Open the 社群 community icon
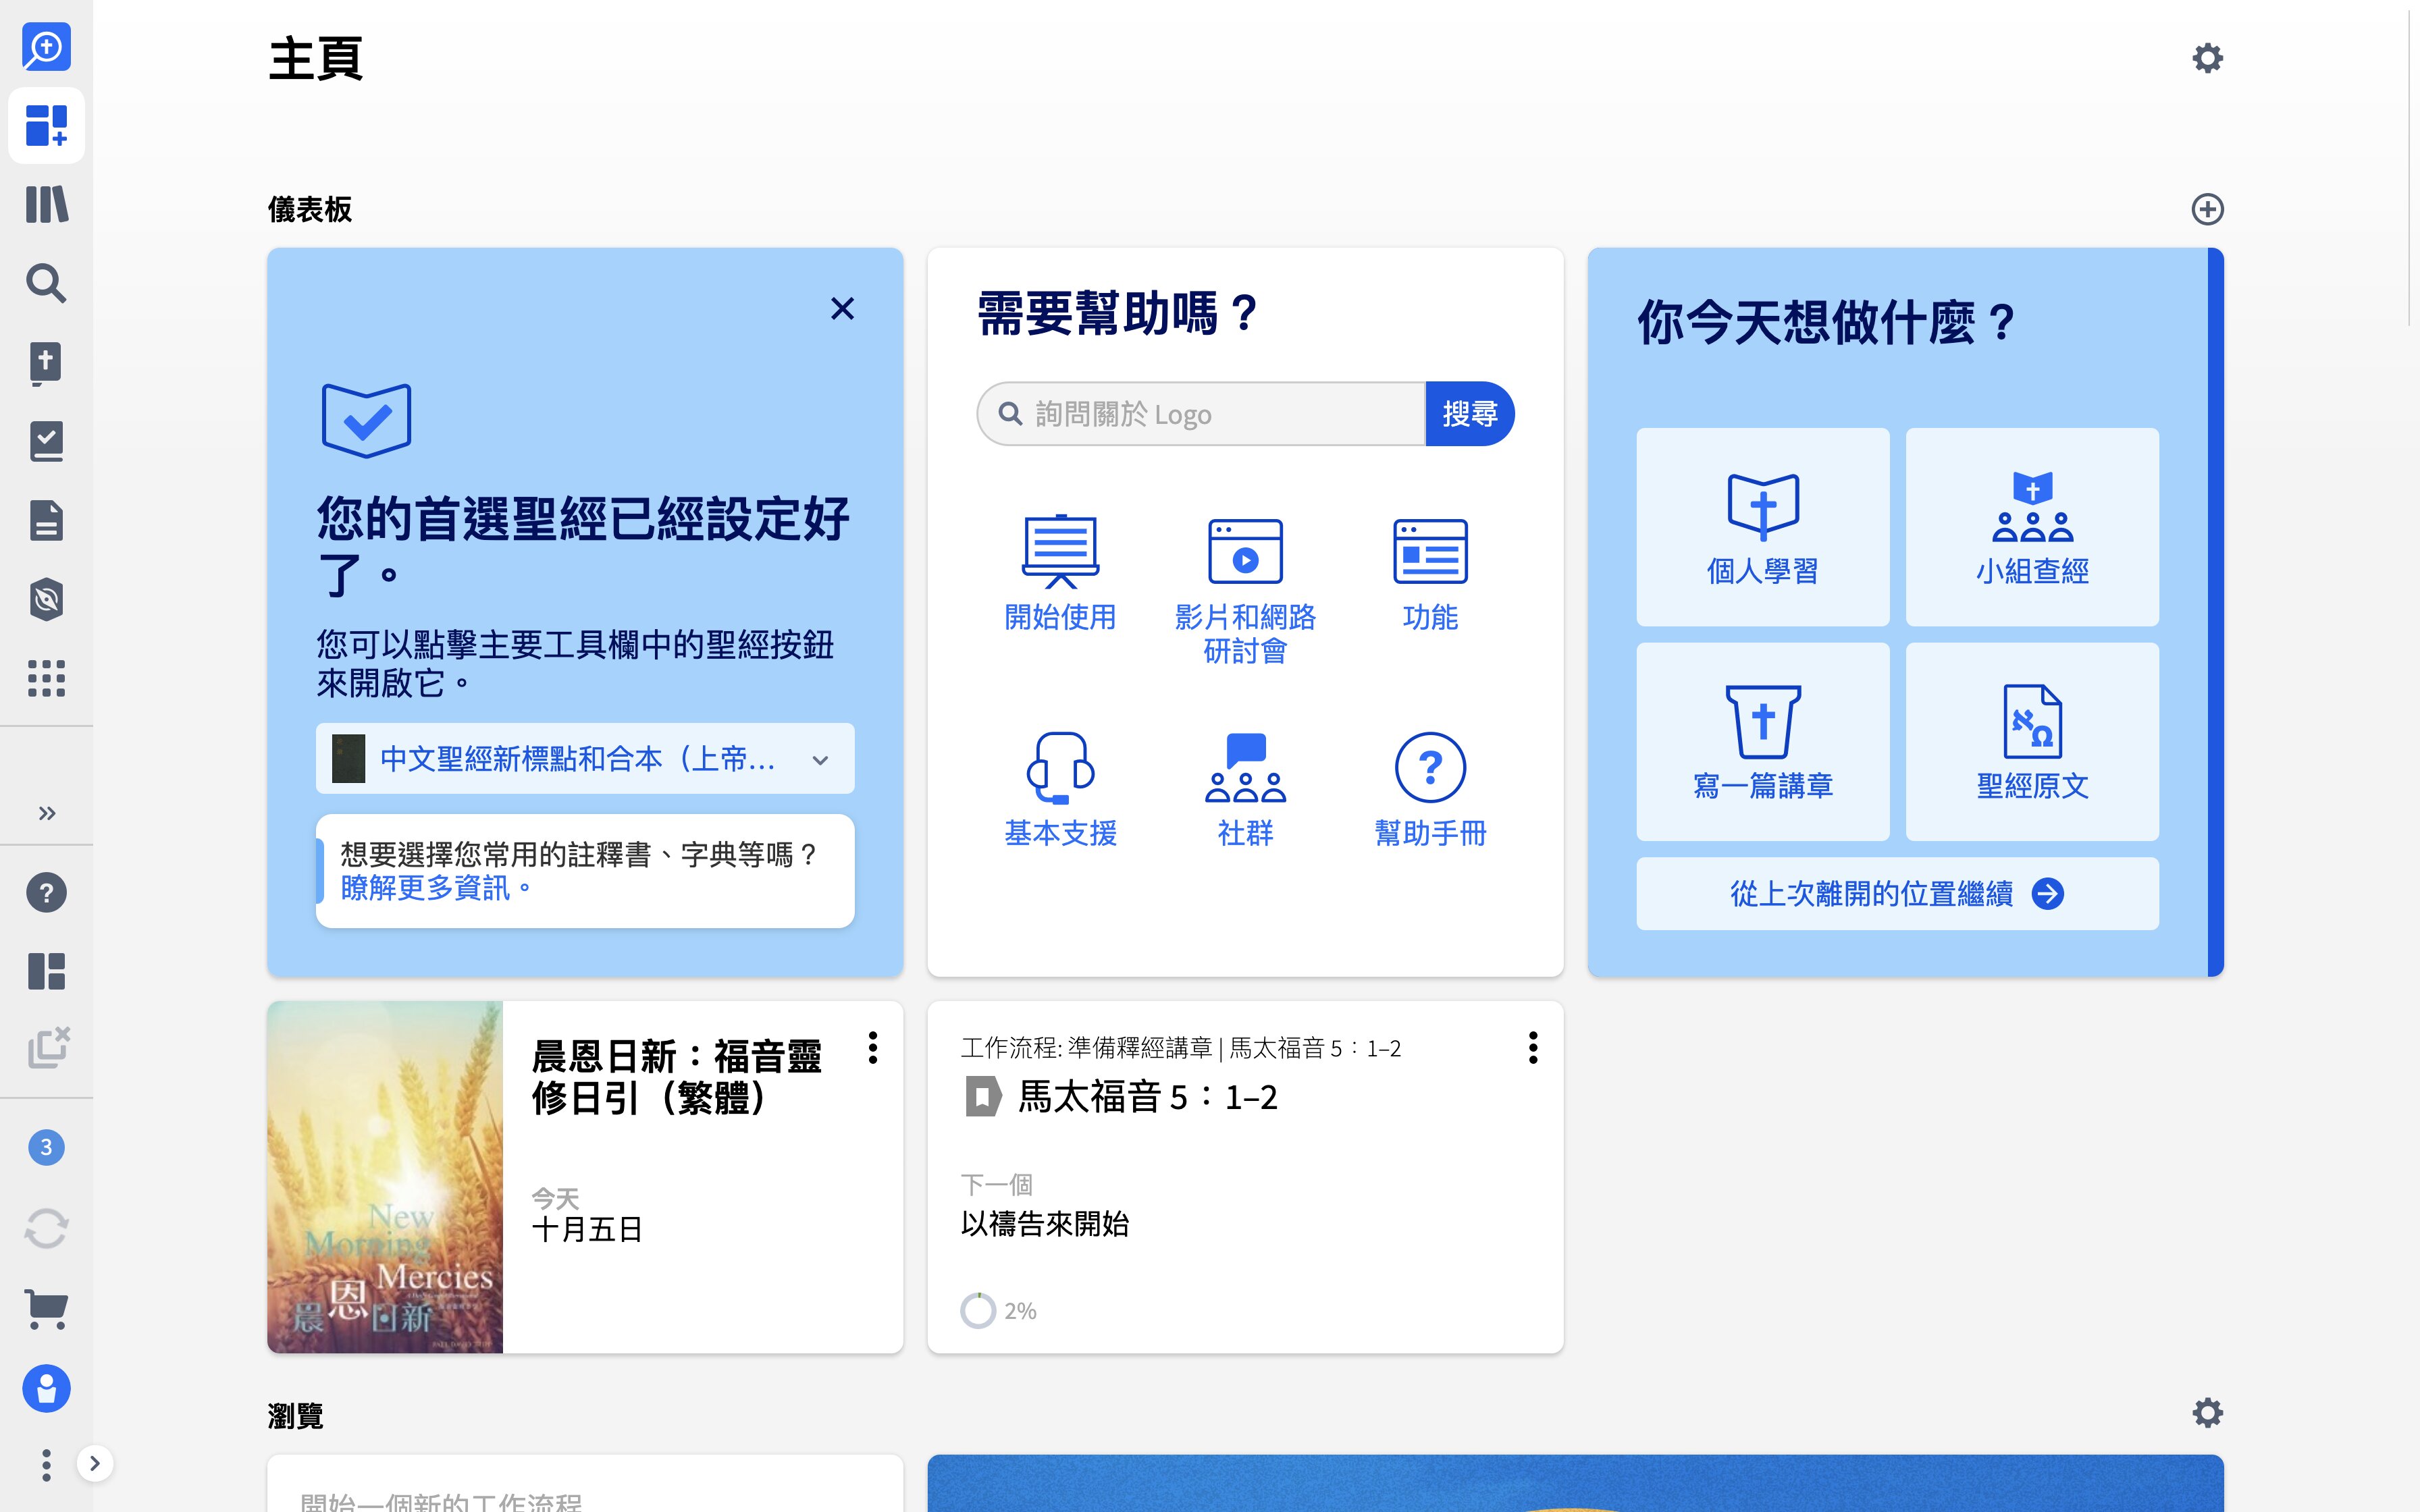 click(x=1245, y=790)
